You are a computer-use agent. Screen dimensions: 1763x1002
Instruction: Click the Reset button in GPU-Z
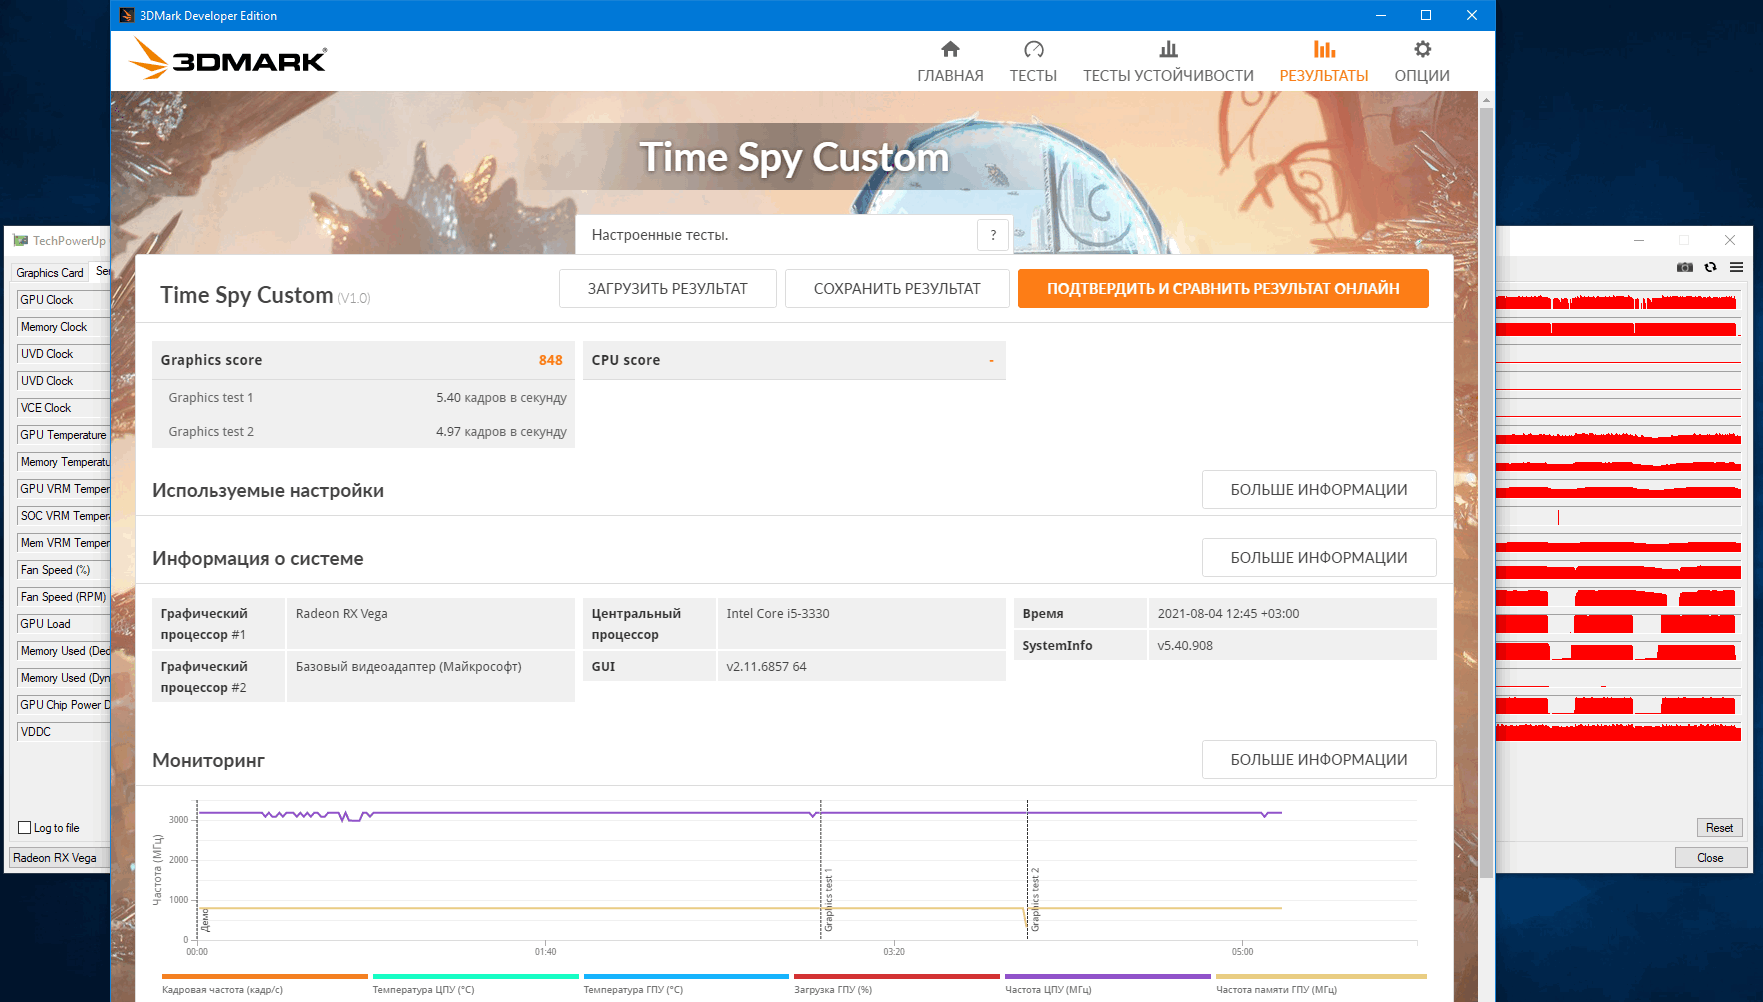click(x=1719, y=827)
